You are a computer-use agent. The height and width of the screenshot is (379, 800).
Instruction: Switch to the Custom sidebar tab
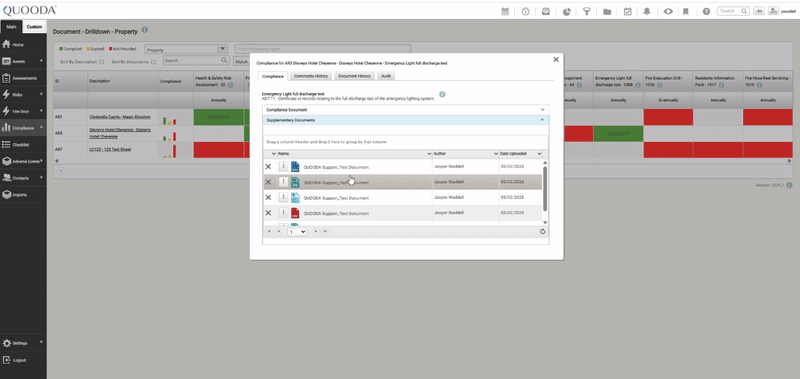34,27
